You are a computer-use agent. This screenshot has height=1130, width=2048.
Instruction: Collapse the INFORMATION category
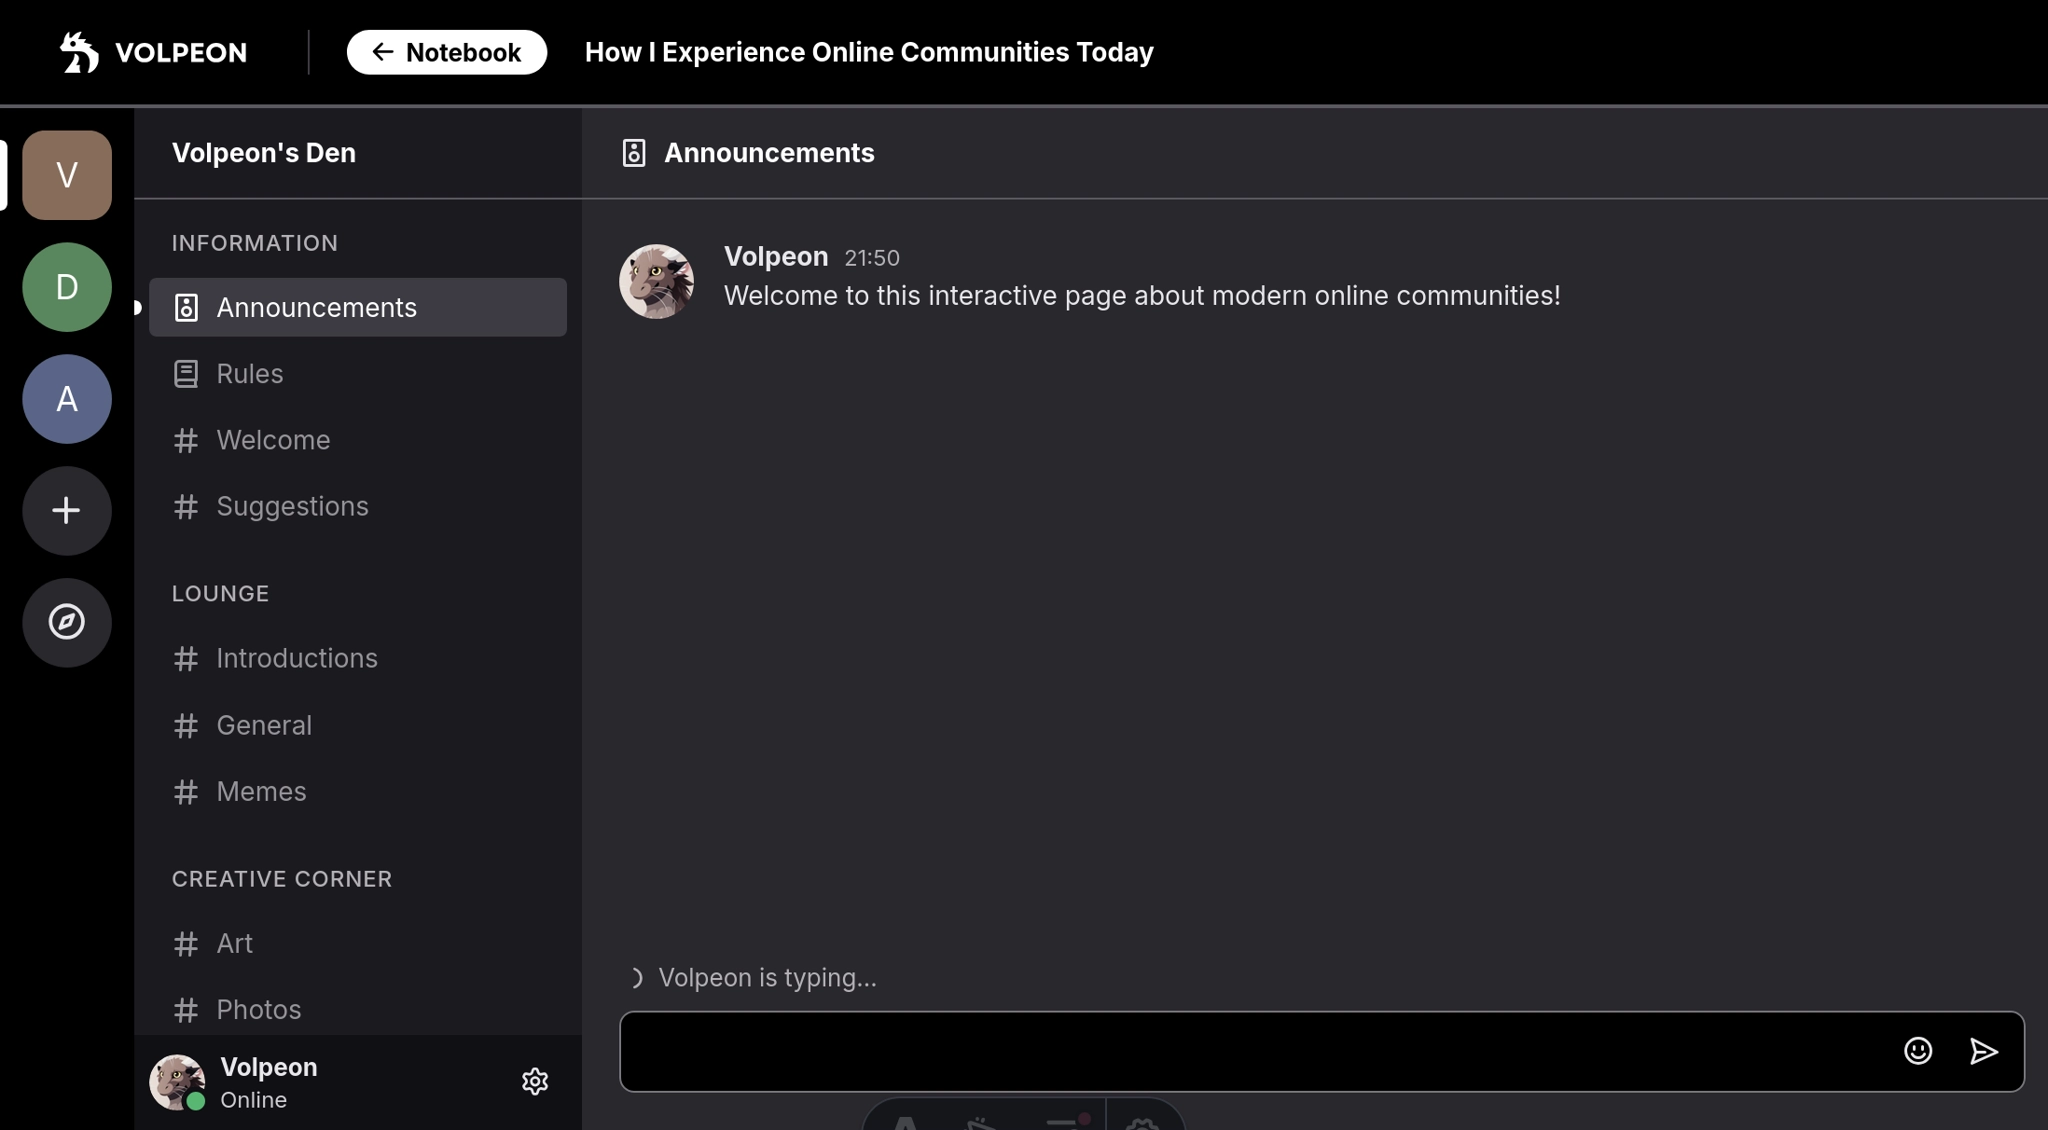coord(255,243)
